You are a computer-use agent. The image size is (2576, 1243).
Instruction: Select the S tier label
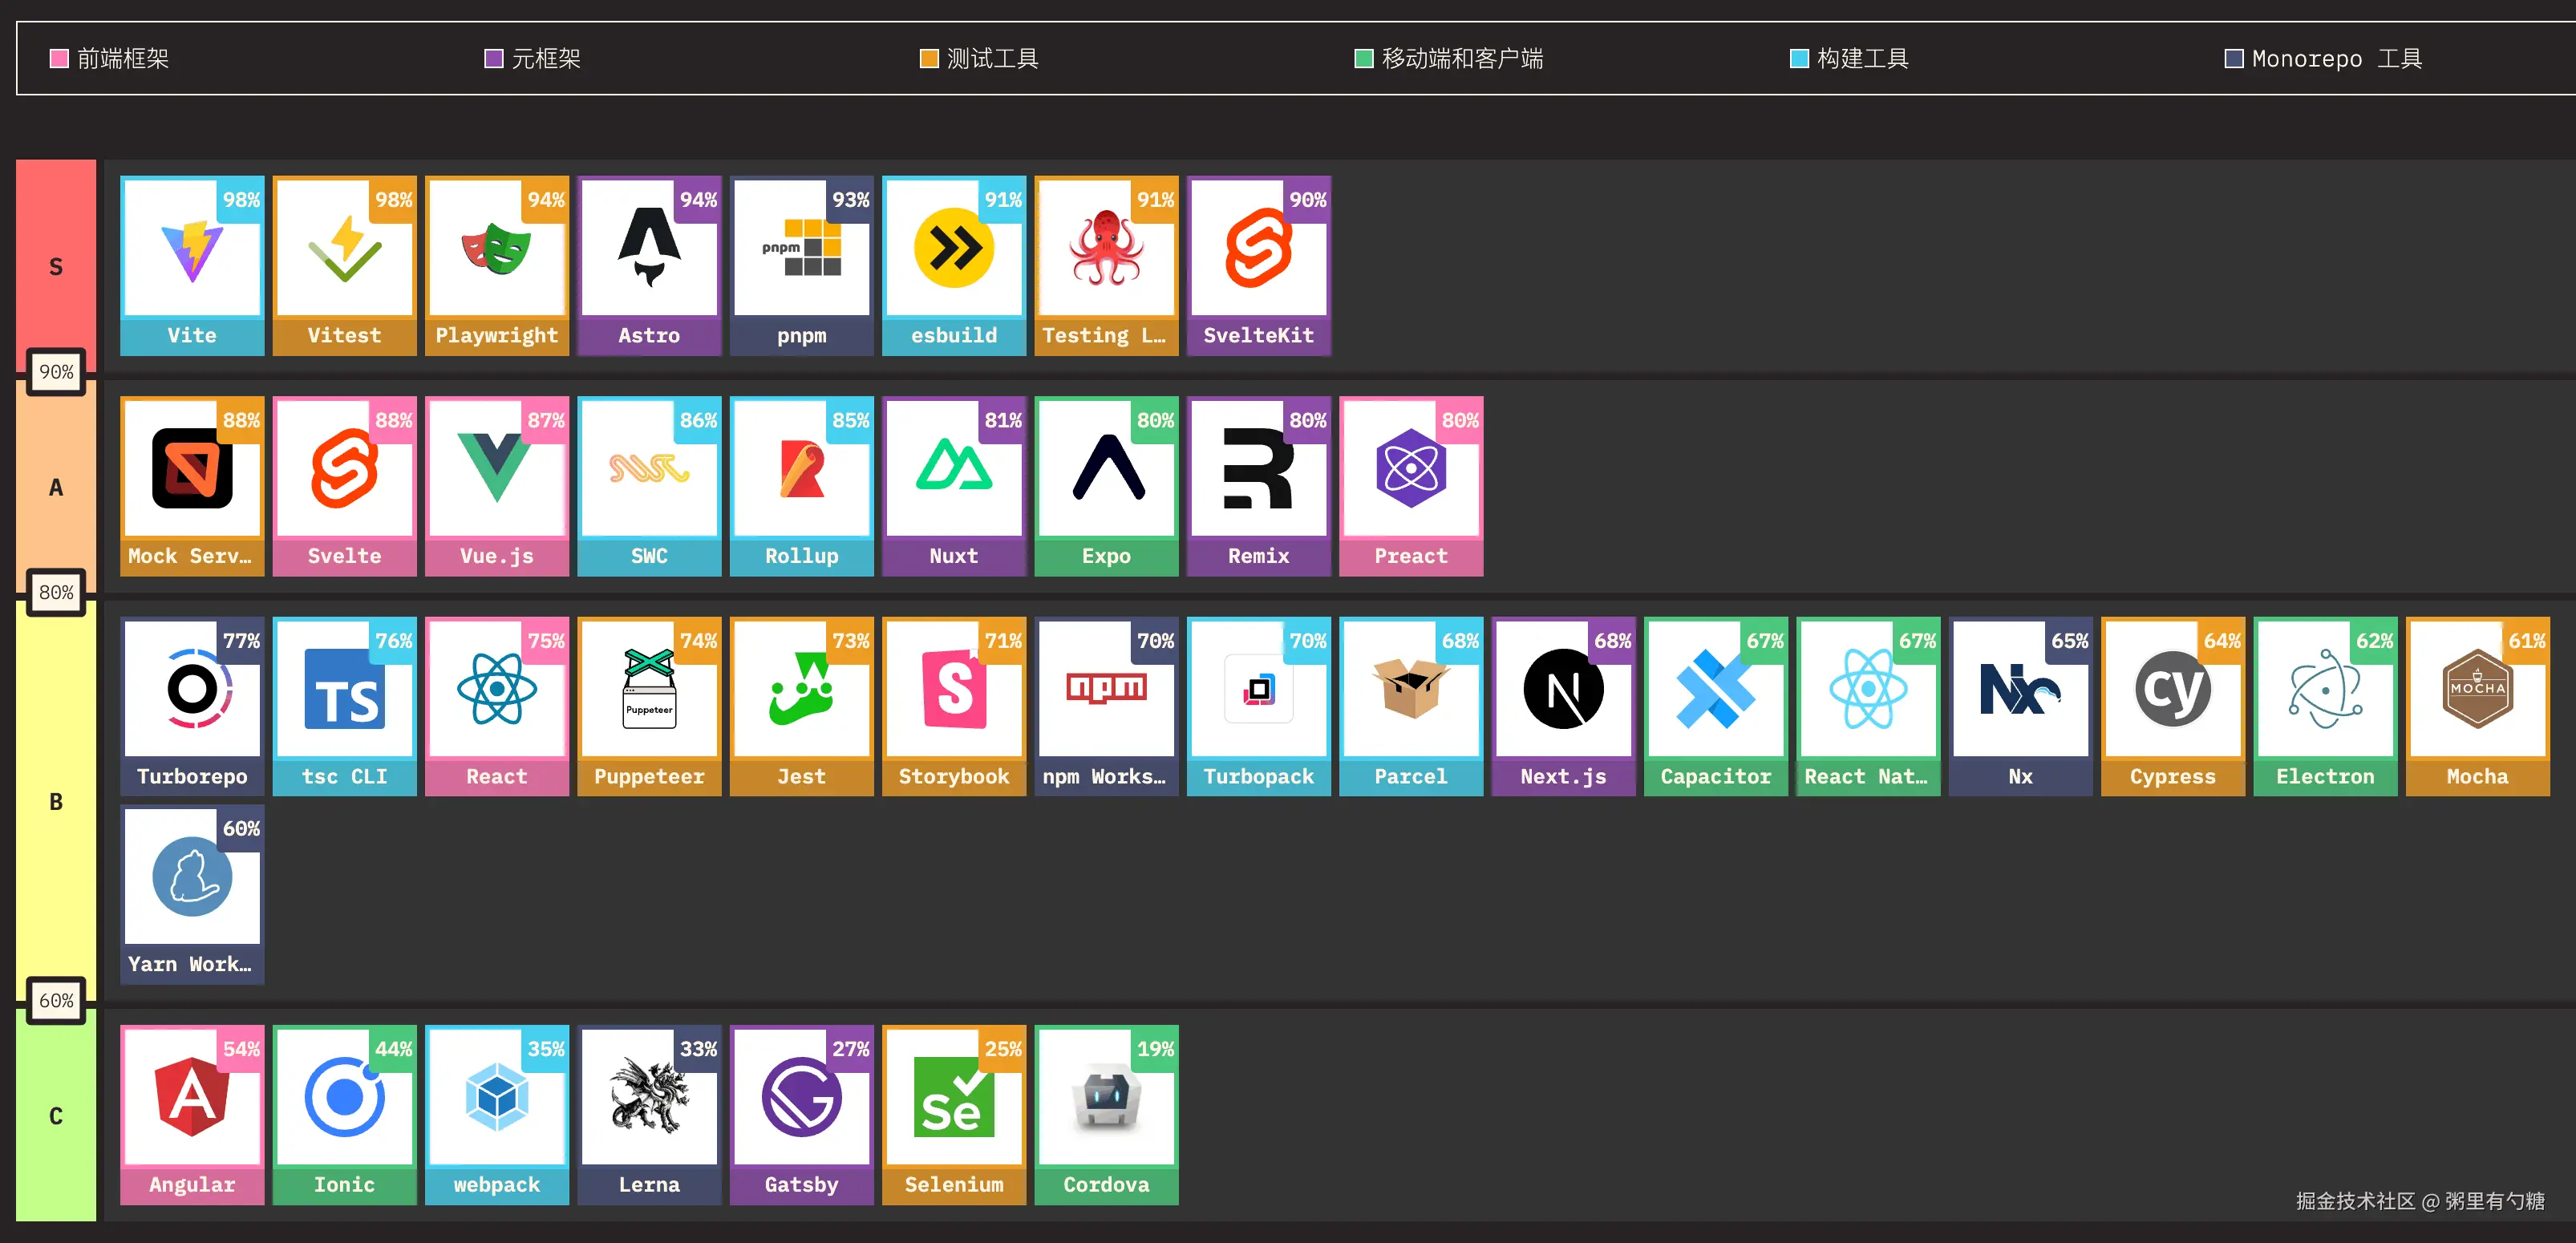coord(56,267)
